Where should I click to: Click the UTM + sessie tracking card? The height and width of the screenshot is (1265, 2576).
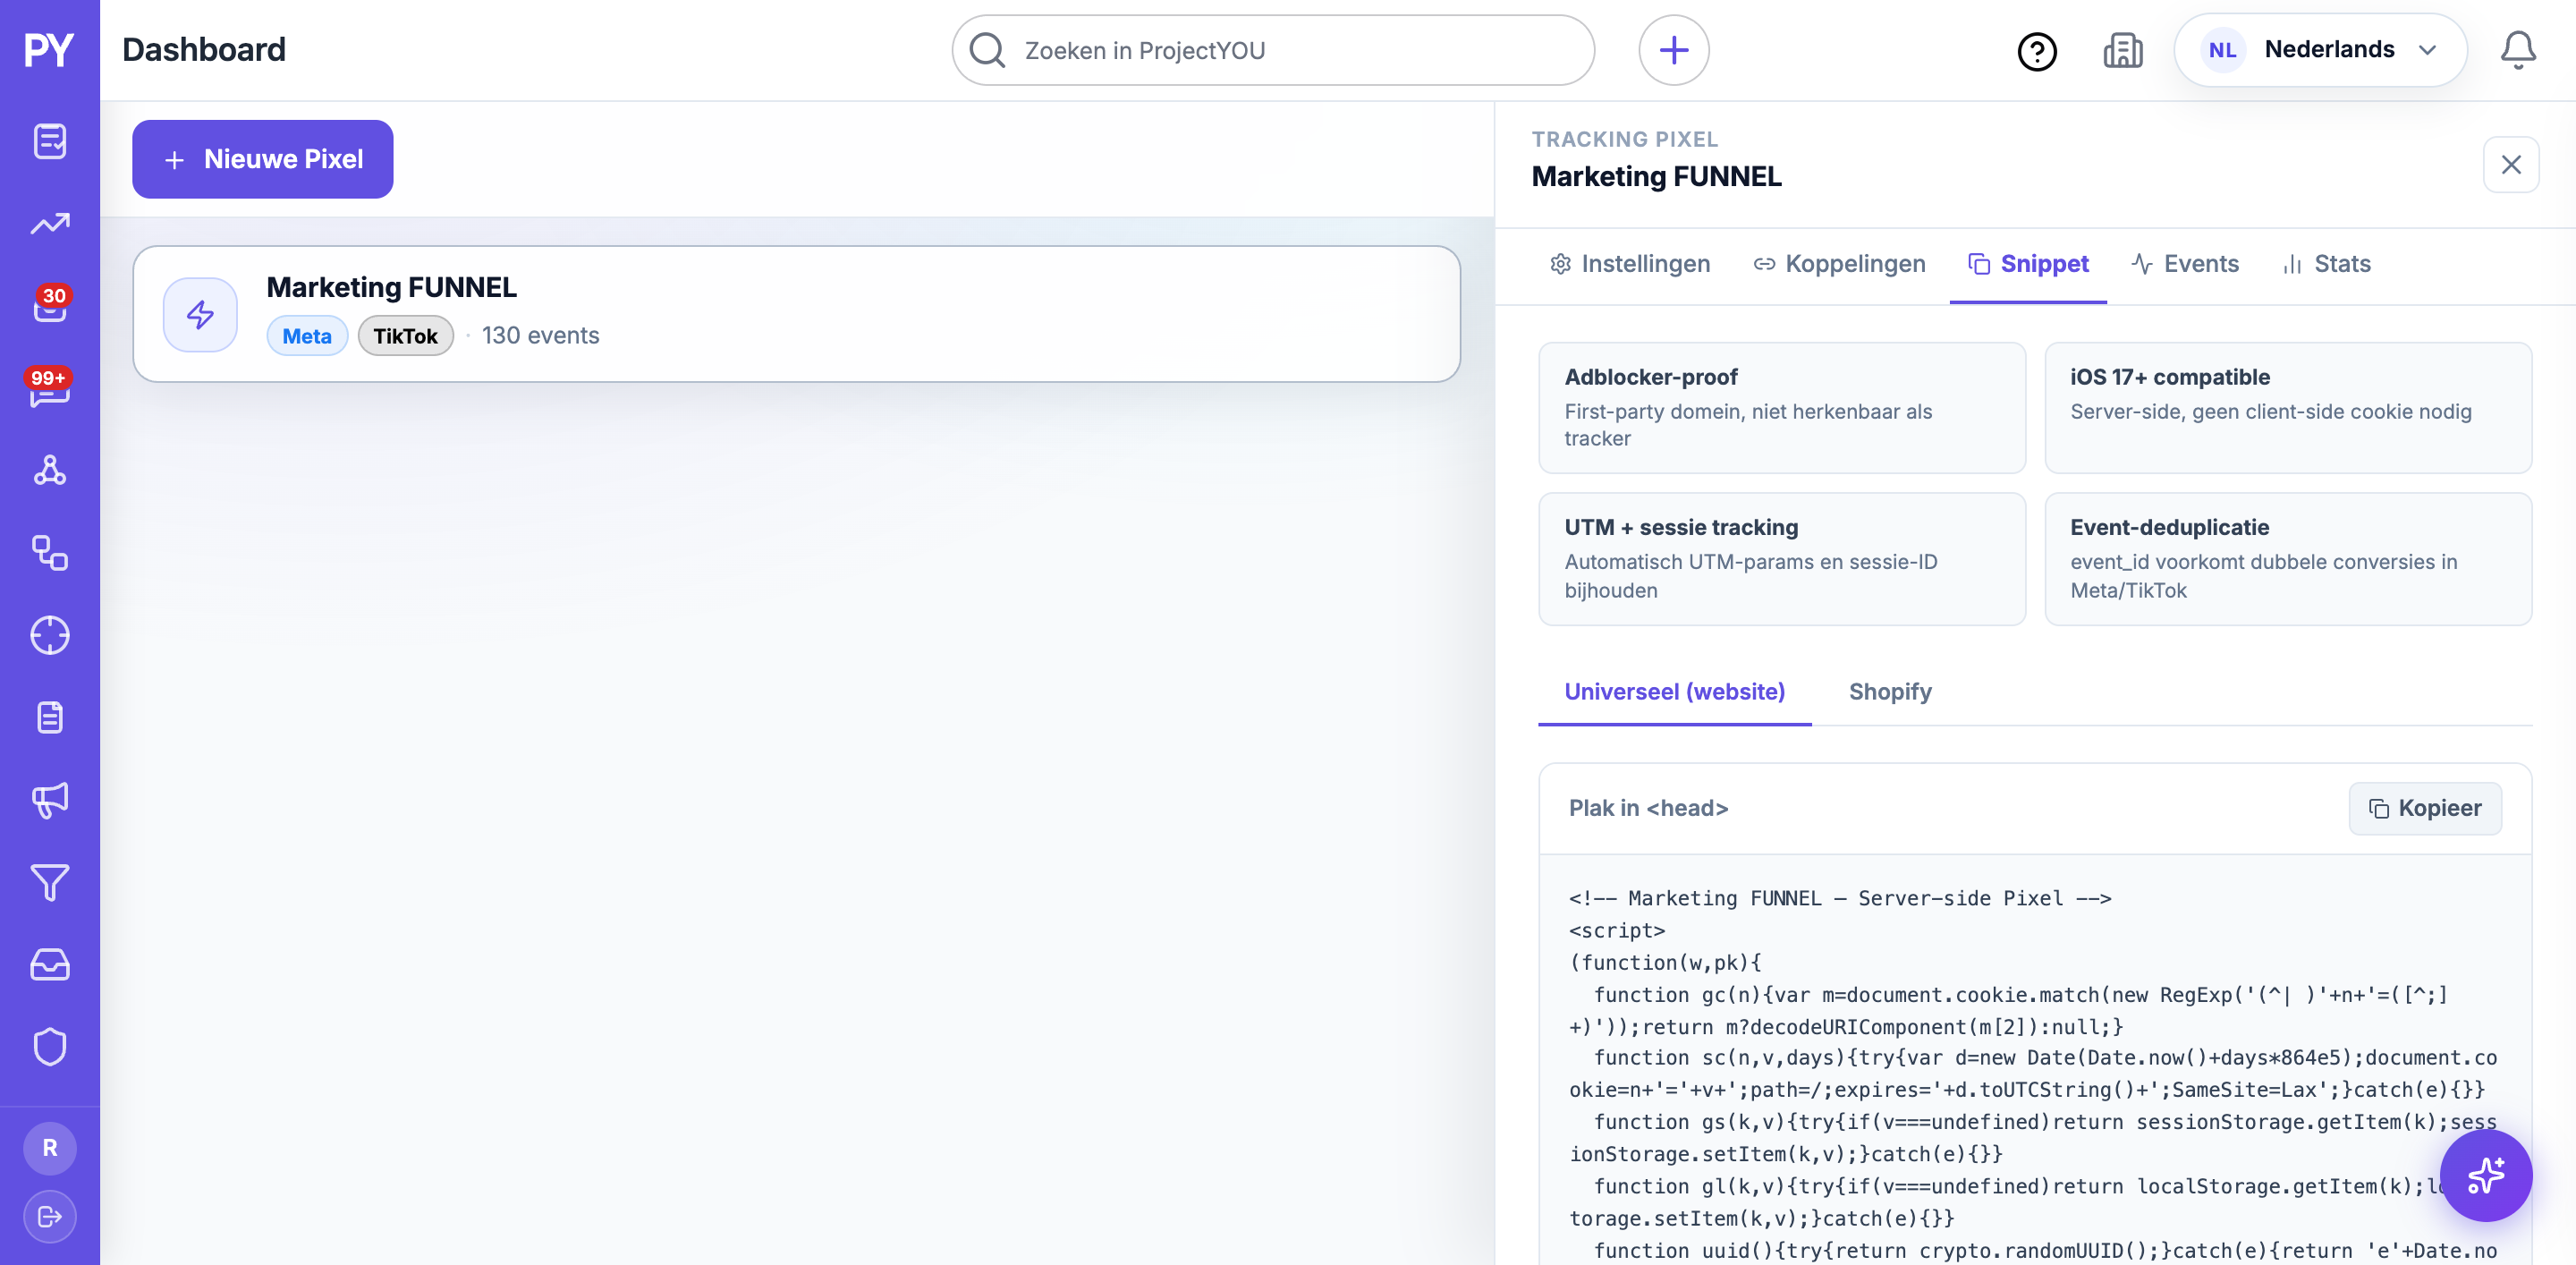point(1782,558)
